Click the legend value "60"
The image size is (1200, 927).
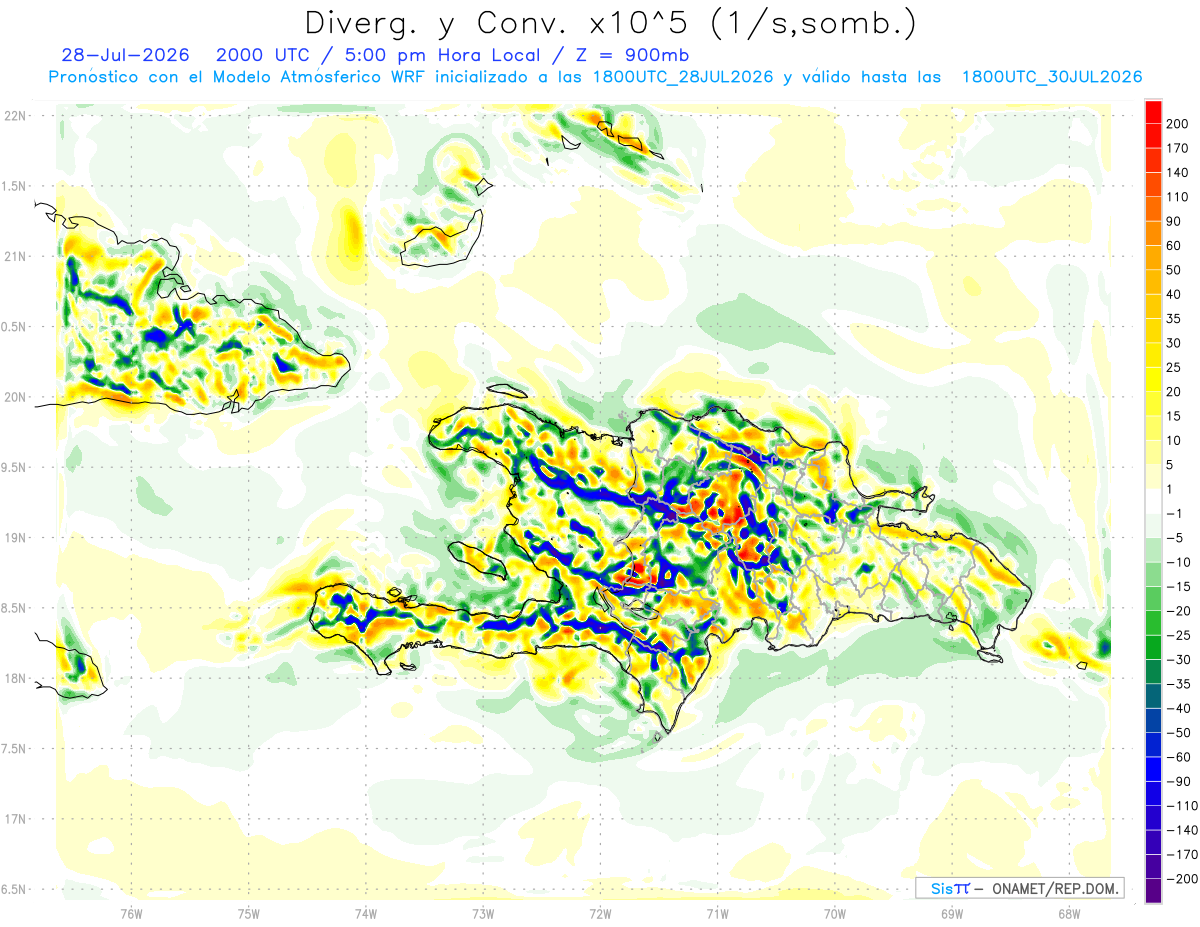1174,245
